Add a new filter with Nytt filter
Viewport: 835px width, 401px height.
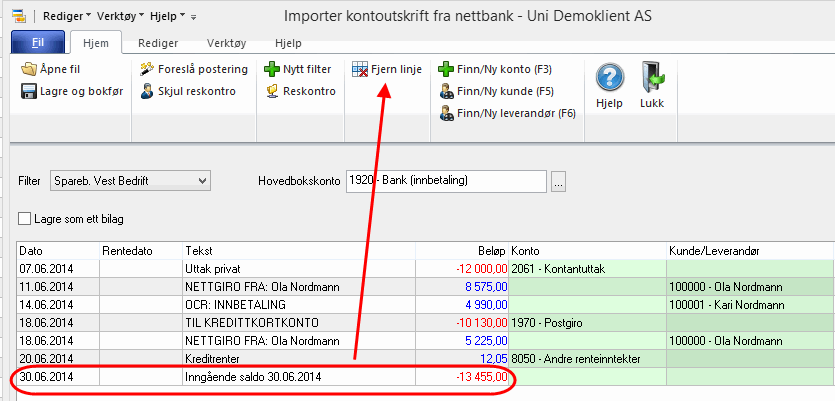point(297,69)
